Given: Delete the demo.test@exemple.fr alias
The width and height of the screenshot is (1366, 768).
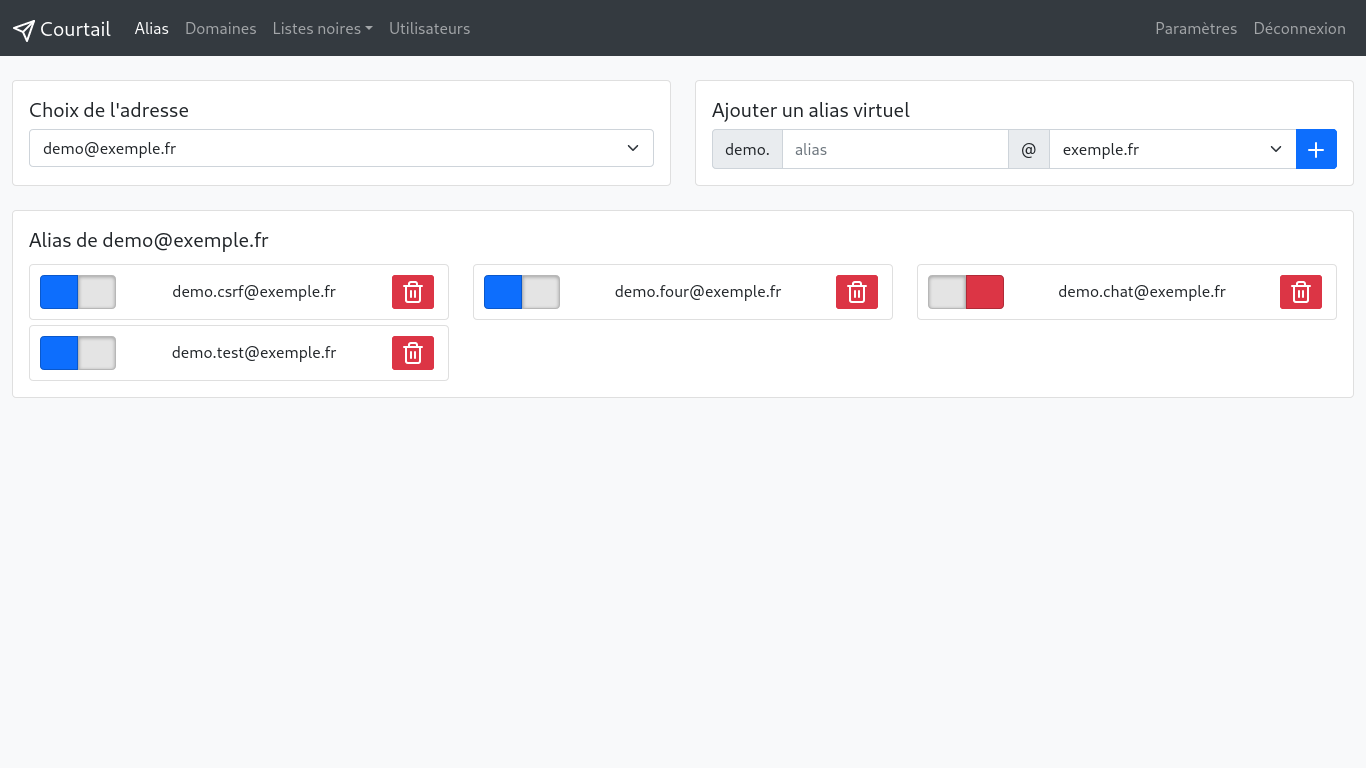Looking at the screenshot, I should [413, 353].
